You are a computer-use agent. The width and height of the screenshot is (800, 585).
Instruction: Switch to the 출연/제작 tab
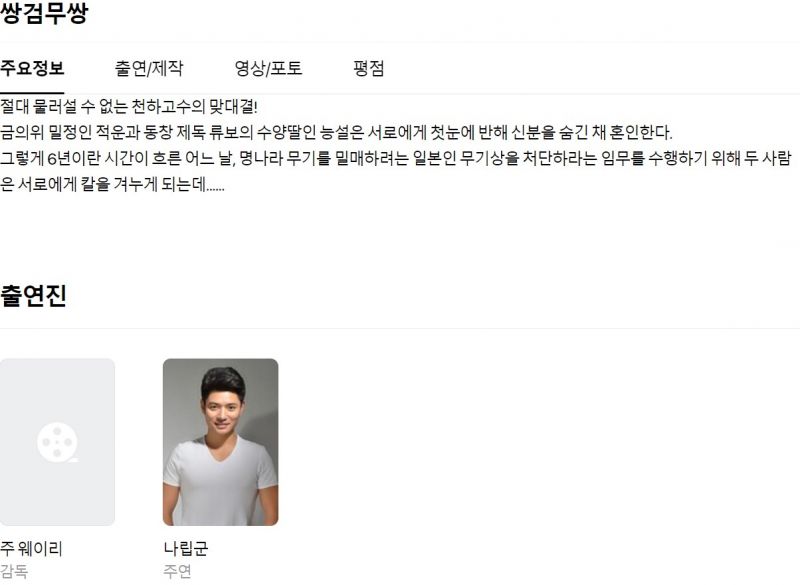148,68
